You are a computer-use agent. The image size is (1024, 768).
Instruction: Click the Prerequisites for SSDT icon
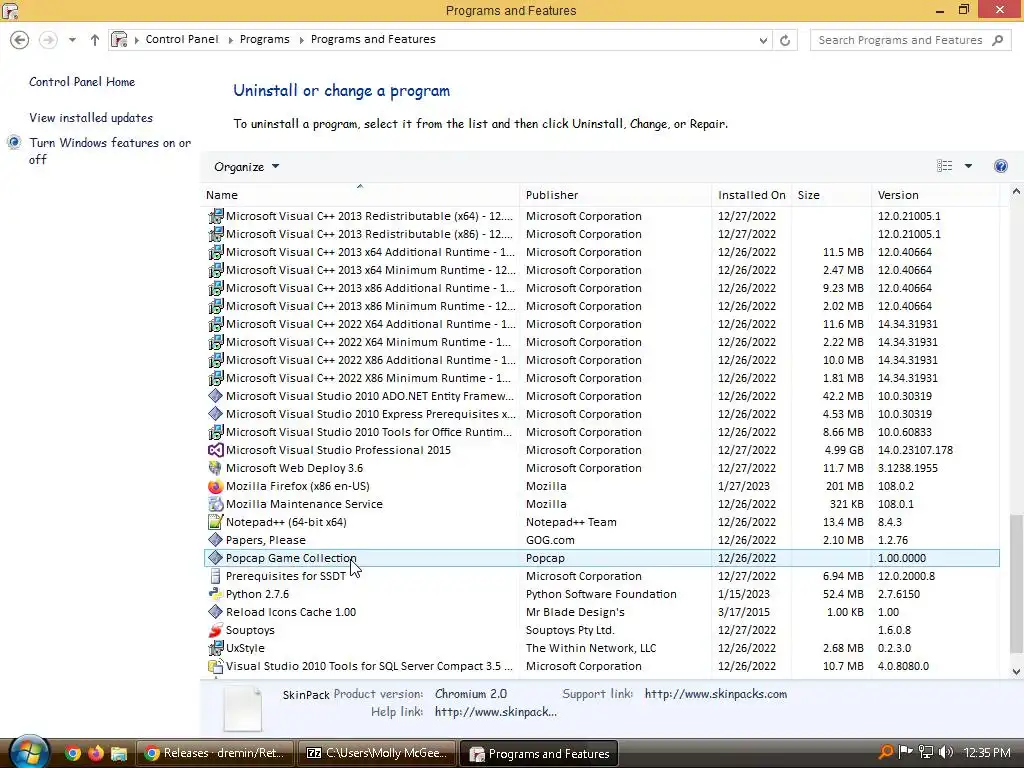point(215,576)
